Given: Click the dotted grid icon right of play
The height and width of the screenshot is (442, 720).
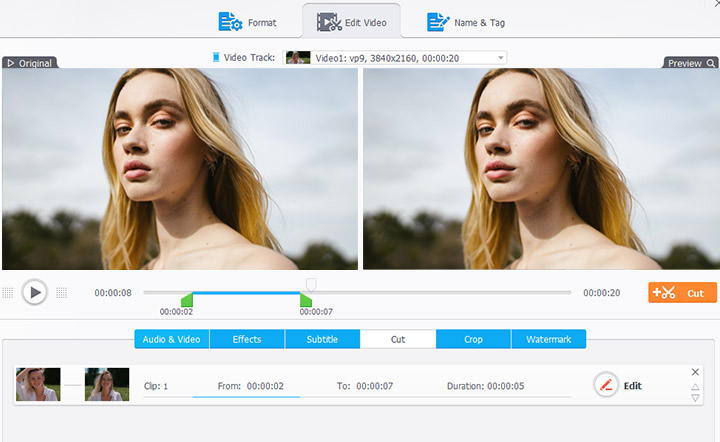Looking at the screenshot, I should click(62, 292).
